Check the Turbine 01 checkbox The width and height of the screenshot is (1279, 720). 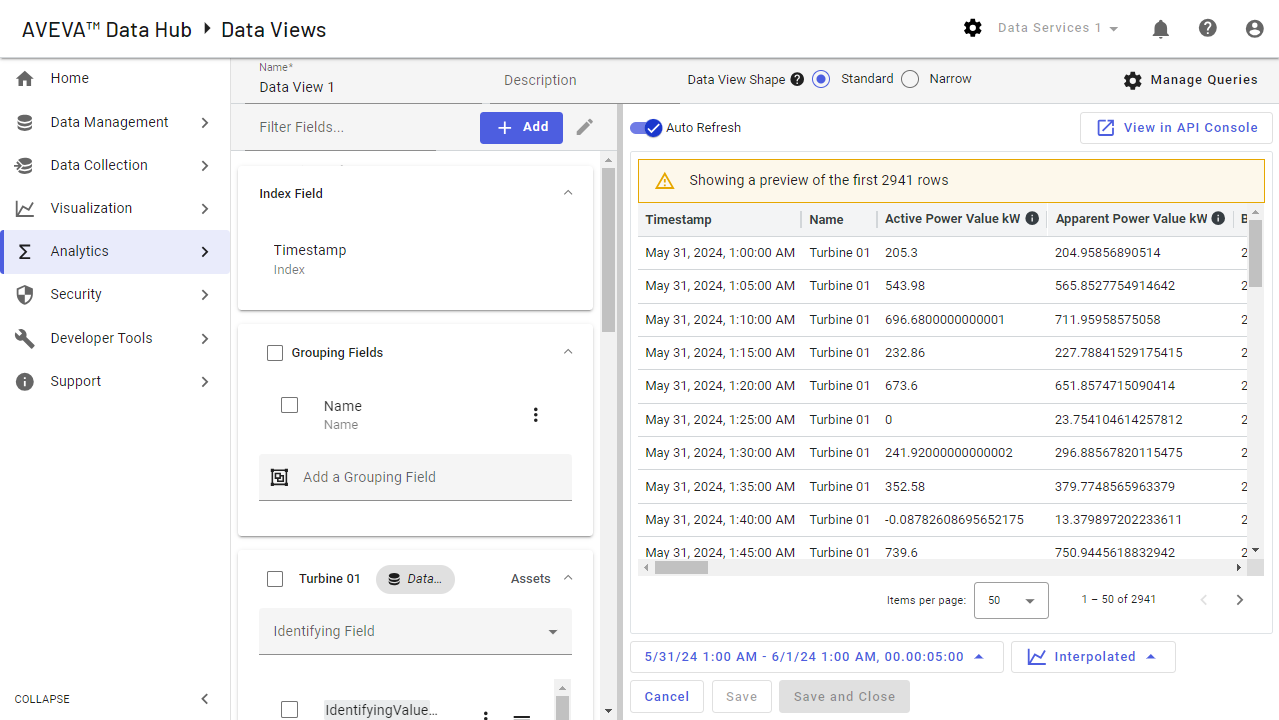[275, 579]
